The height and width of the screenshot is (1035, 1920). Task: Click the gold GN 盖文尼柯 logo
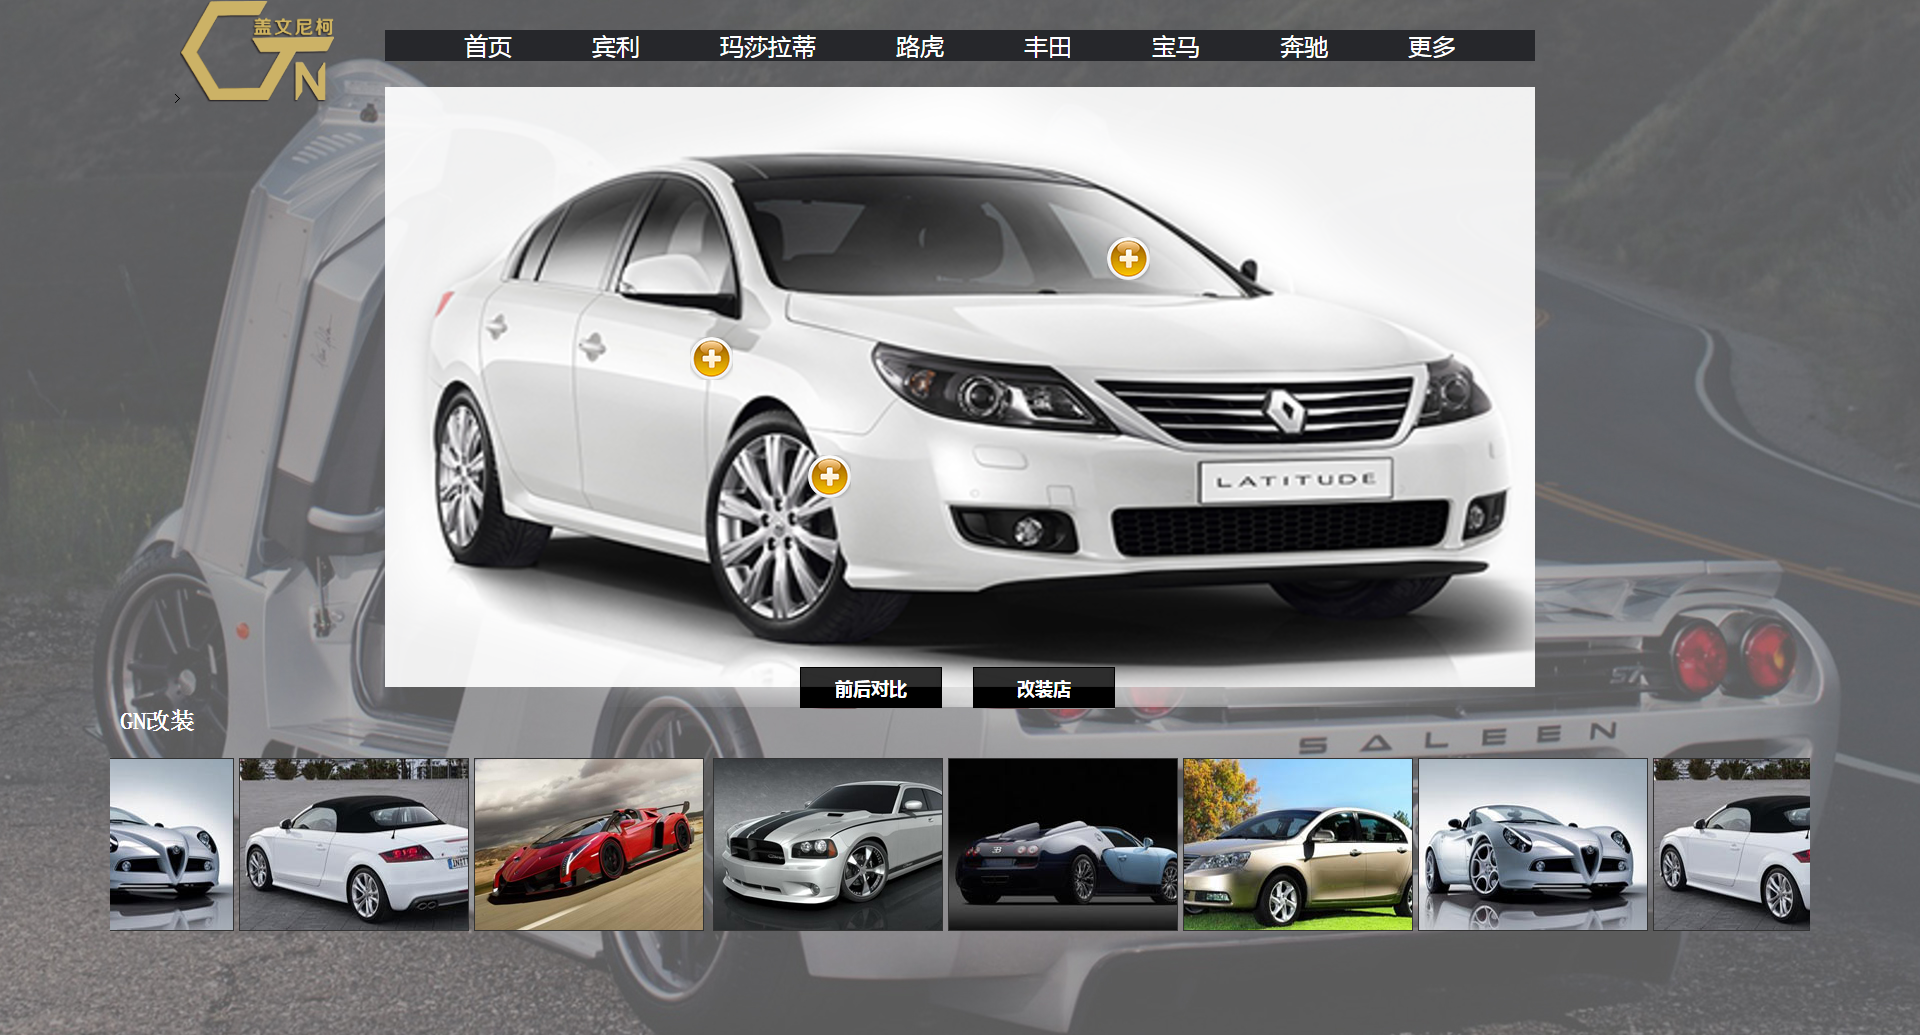pos(257,51)
